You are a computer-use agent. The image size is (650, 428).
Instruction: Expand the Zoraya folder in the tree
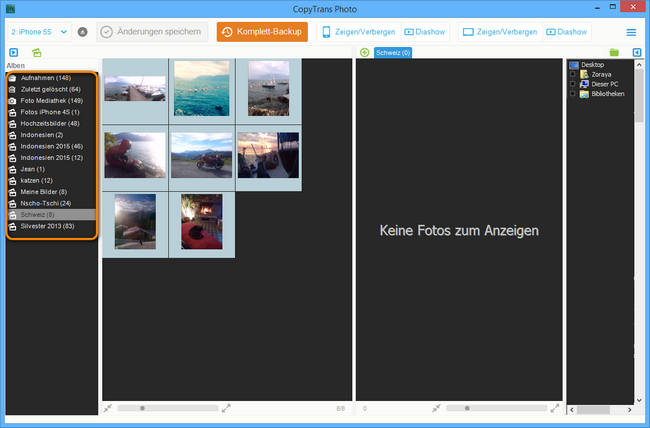(573, 75)
